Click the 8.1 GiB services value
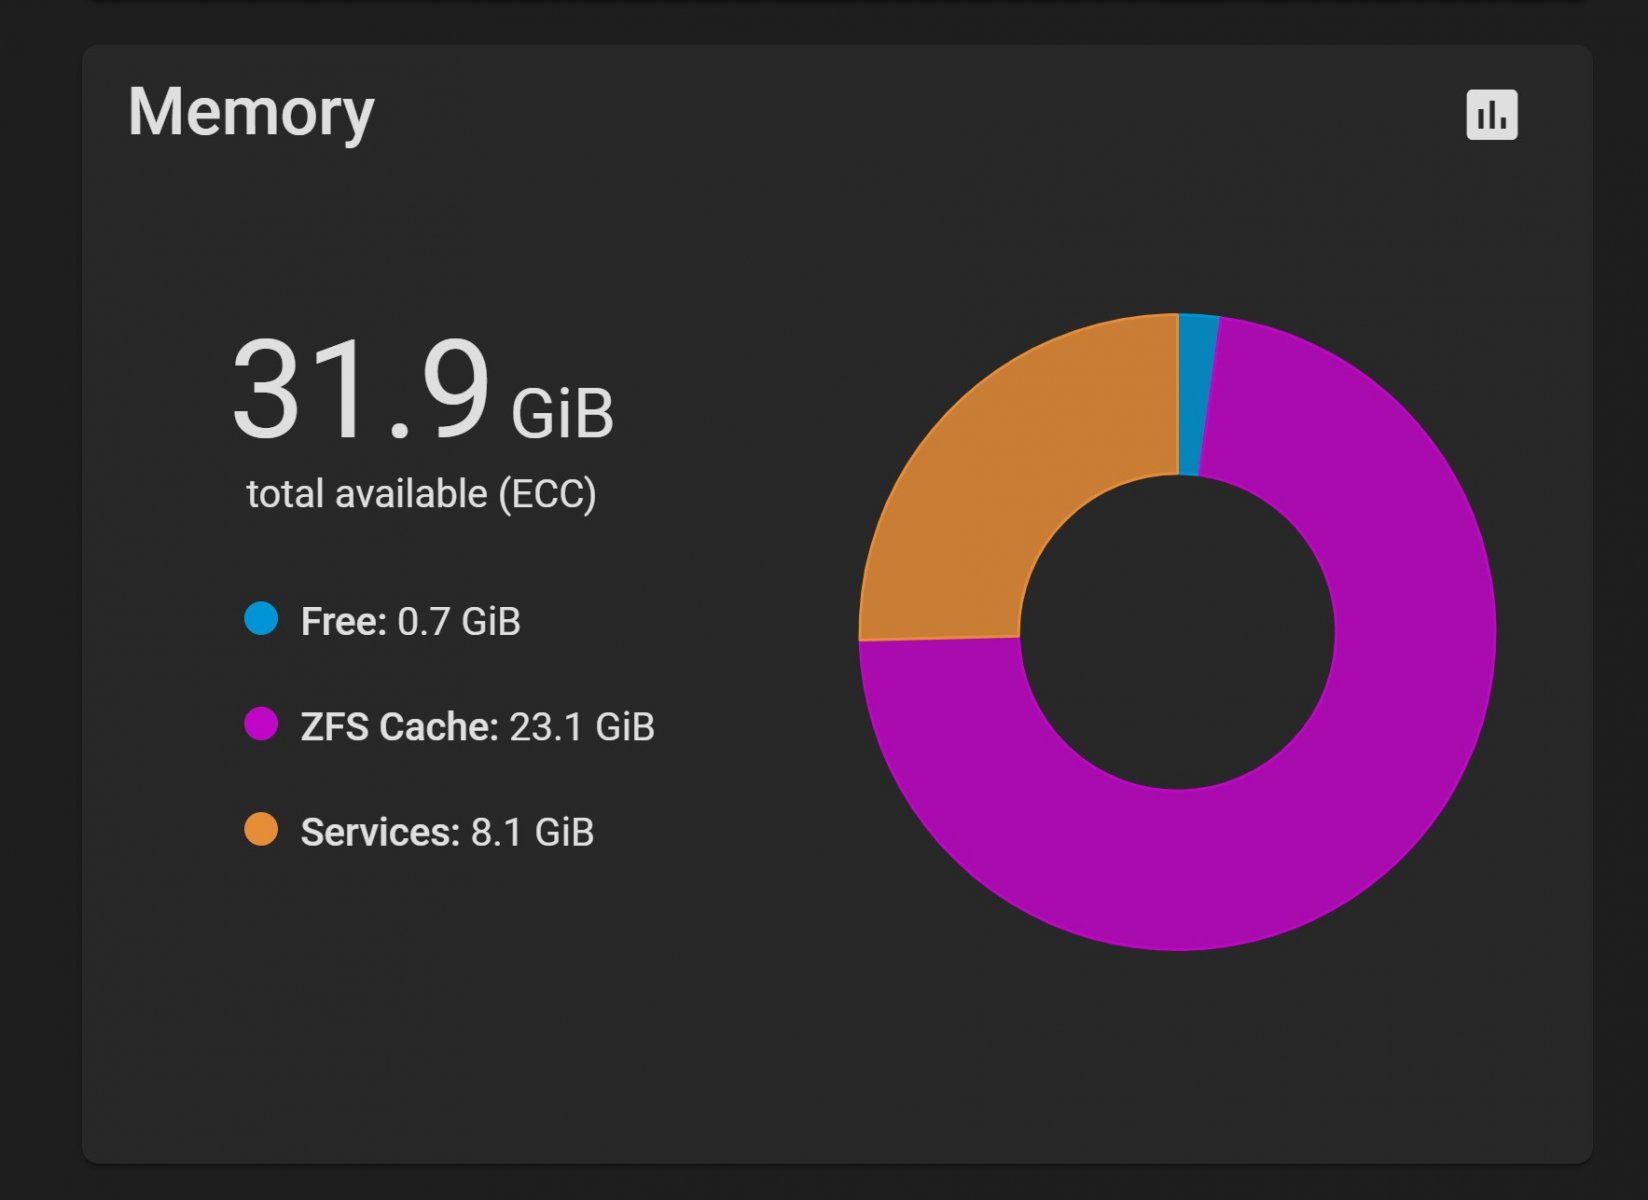Viewport: 1648px width, 1200px height. [533, 832]
